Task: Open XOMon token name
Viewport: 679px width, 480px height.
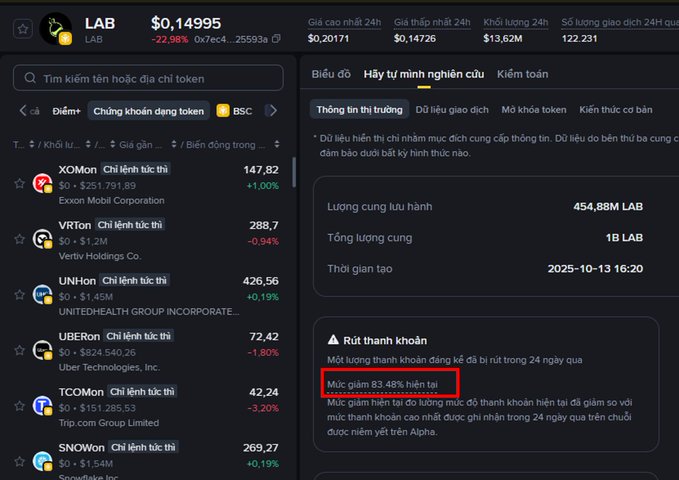Action: tap(78, 170)
